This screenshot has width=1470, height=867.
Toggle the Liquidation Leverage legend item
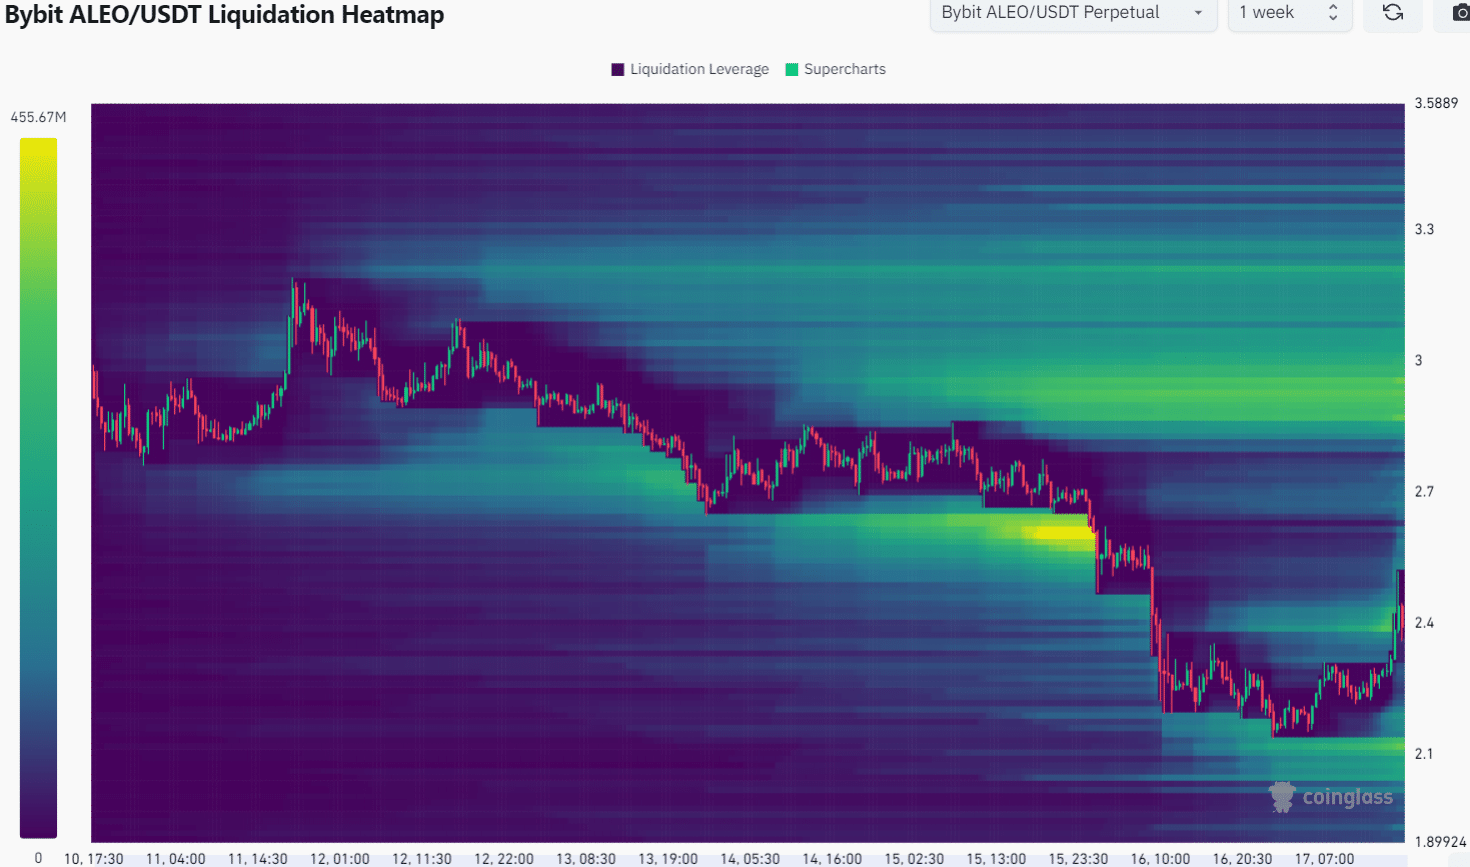(690, 69)
